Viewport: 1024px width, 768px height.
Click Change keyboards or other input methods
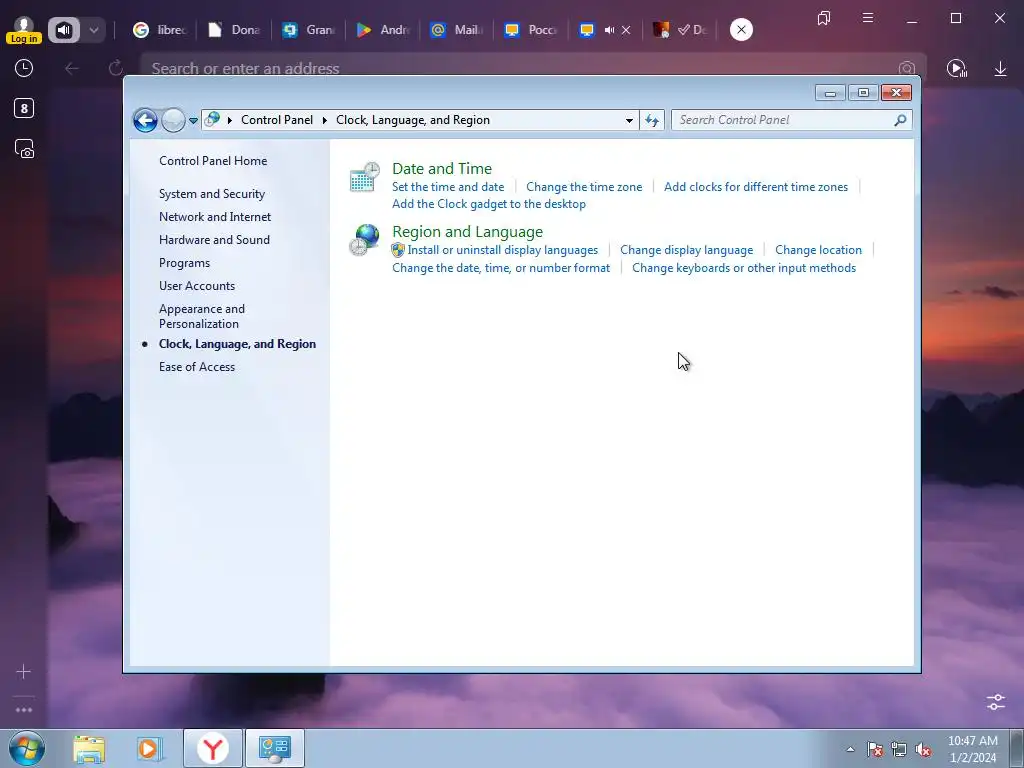pos(744,268)
